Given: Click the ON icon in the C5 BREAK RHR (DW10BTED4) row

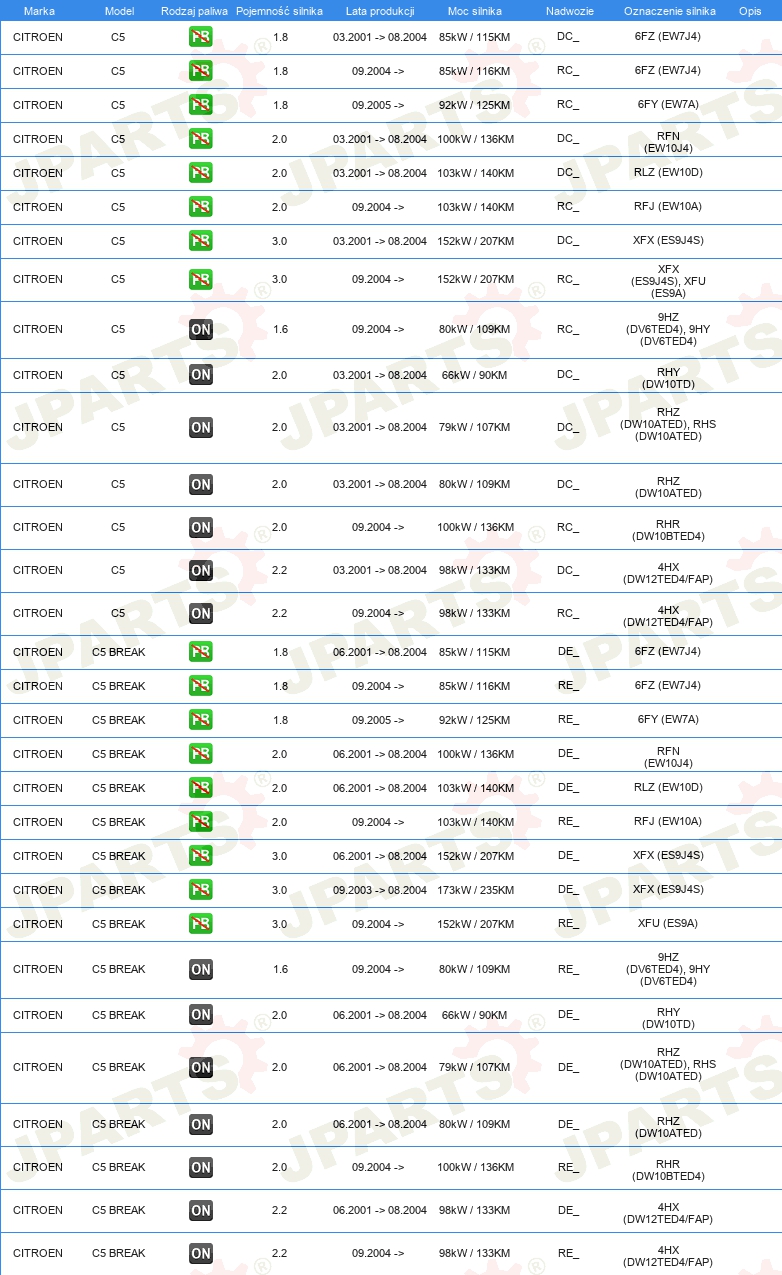Looking at the screenshot, I should click(200, 1167).
